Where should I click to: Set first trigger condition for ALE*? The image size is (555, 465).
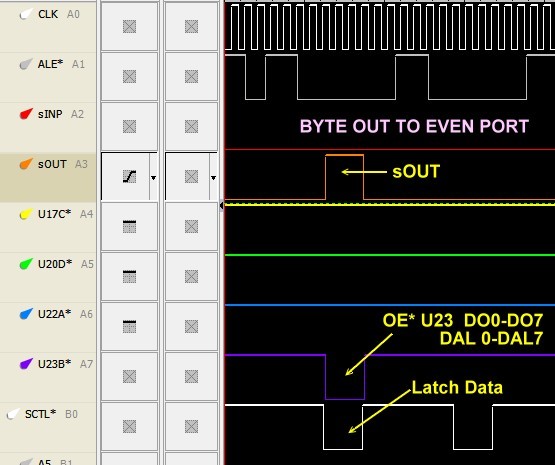(129, 76)
